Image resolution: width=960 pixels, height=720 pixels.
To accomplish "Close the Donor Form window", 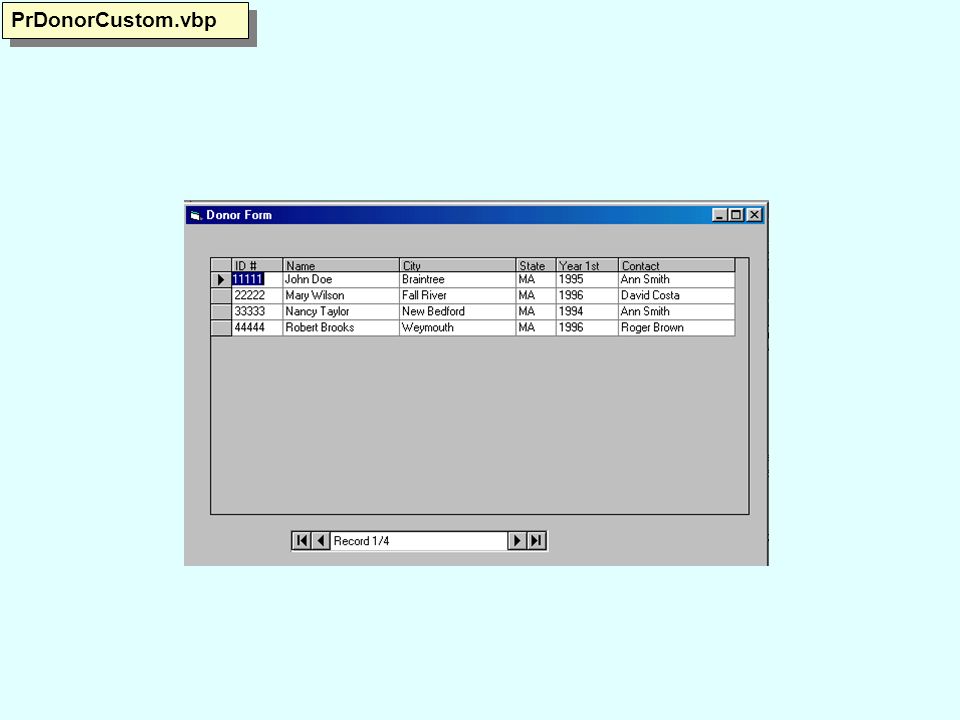I will coord(754,215).
